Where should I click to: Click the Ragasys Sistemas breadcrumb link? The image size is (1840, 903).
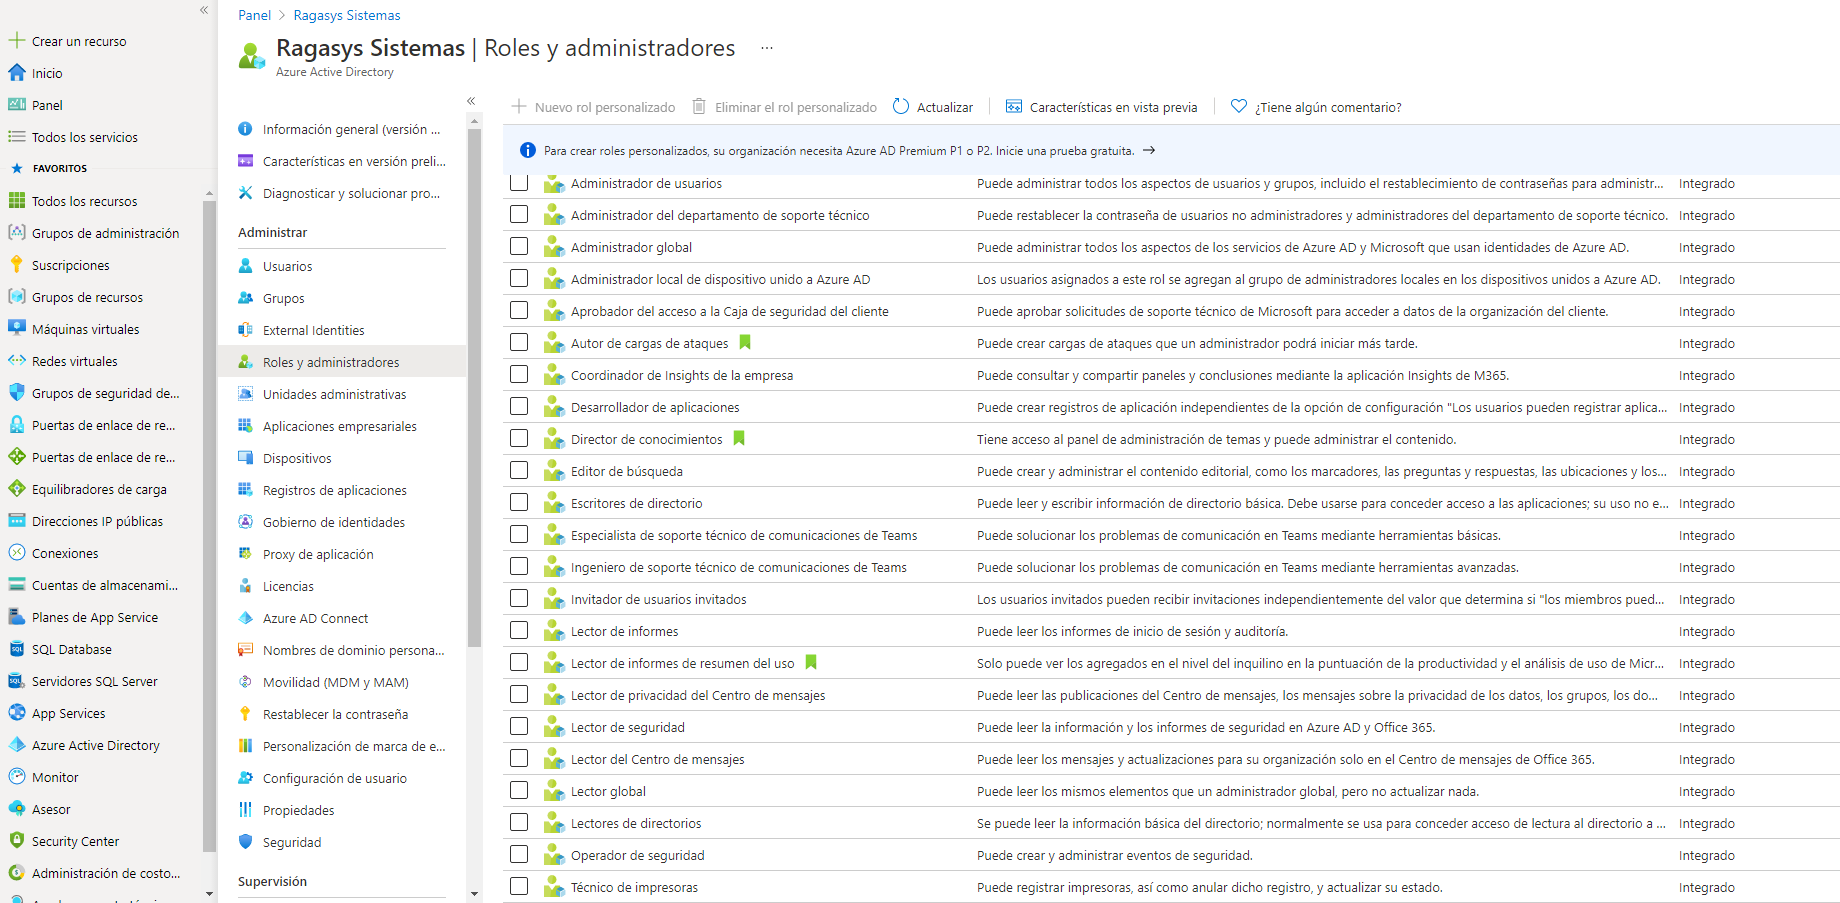click(x=347, y=15)
